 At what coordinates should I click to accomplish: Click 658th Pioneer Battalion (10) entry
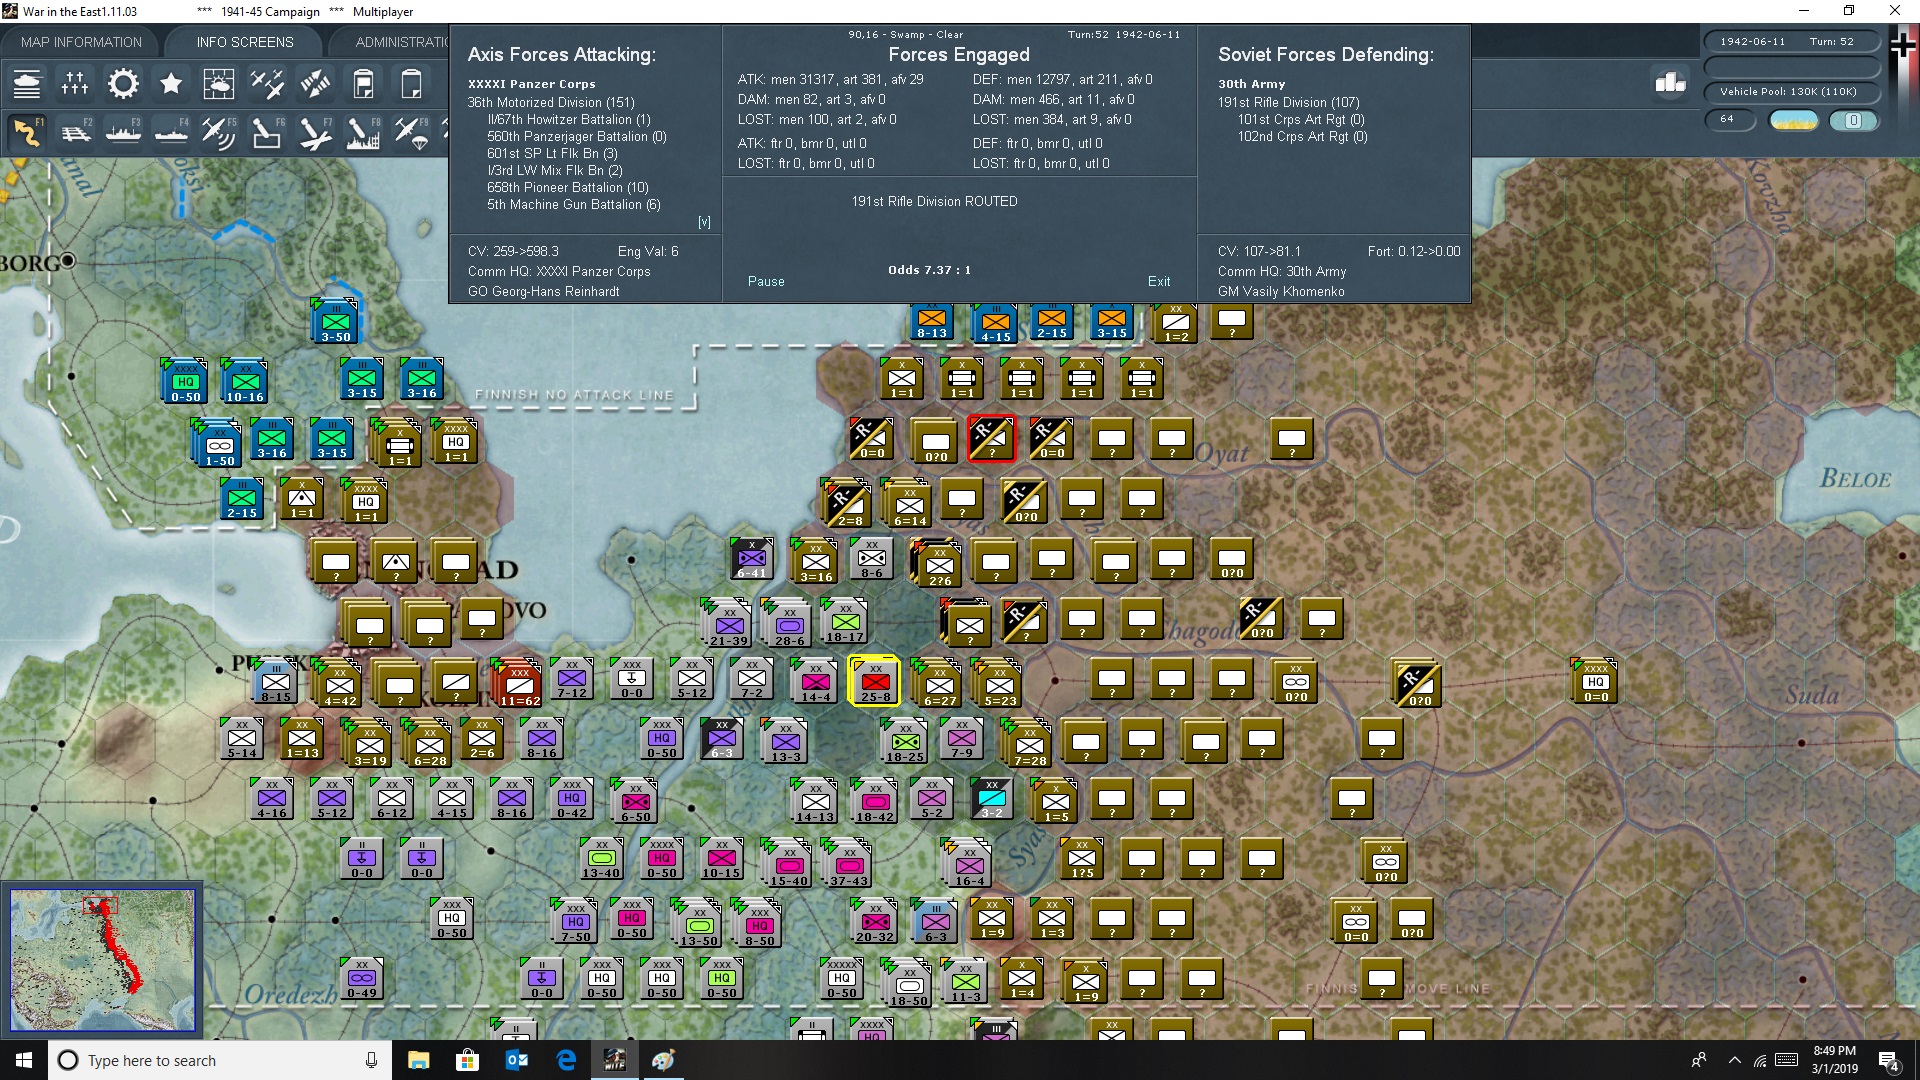click(568, 187)
